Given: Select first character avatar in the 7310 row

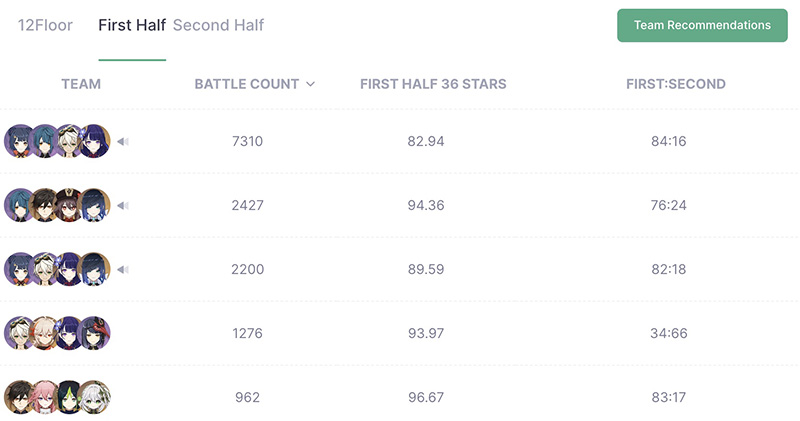Looking at the screenshot, I should tap(20, 141).
